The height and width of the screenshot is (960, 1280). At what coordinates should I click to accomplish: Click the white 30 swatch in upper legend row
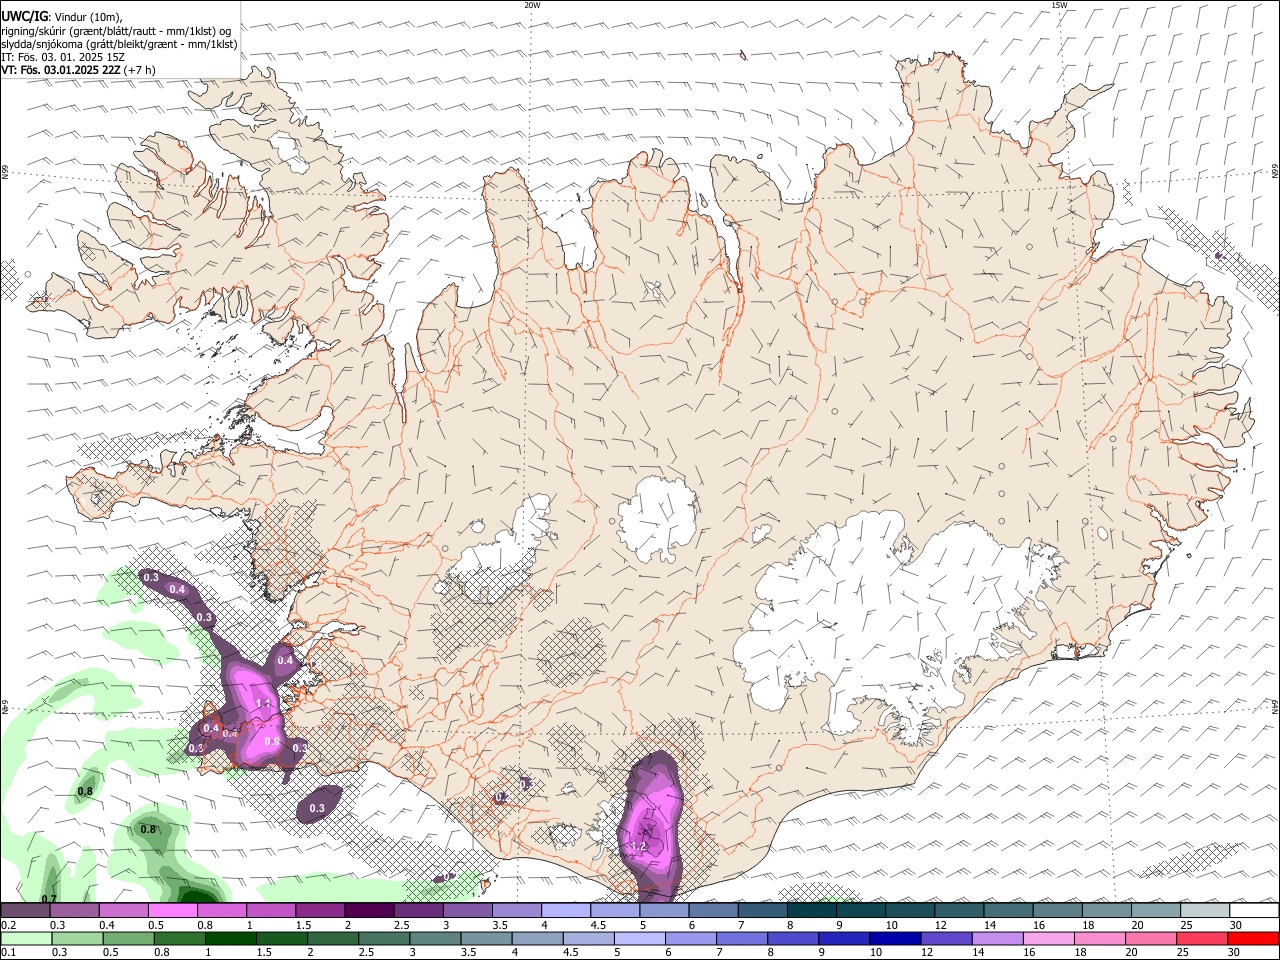[x=1254, y=910]
